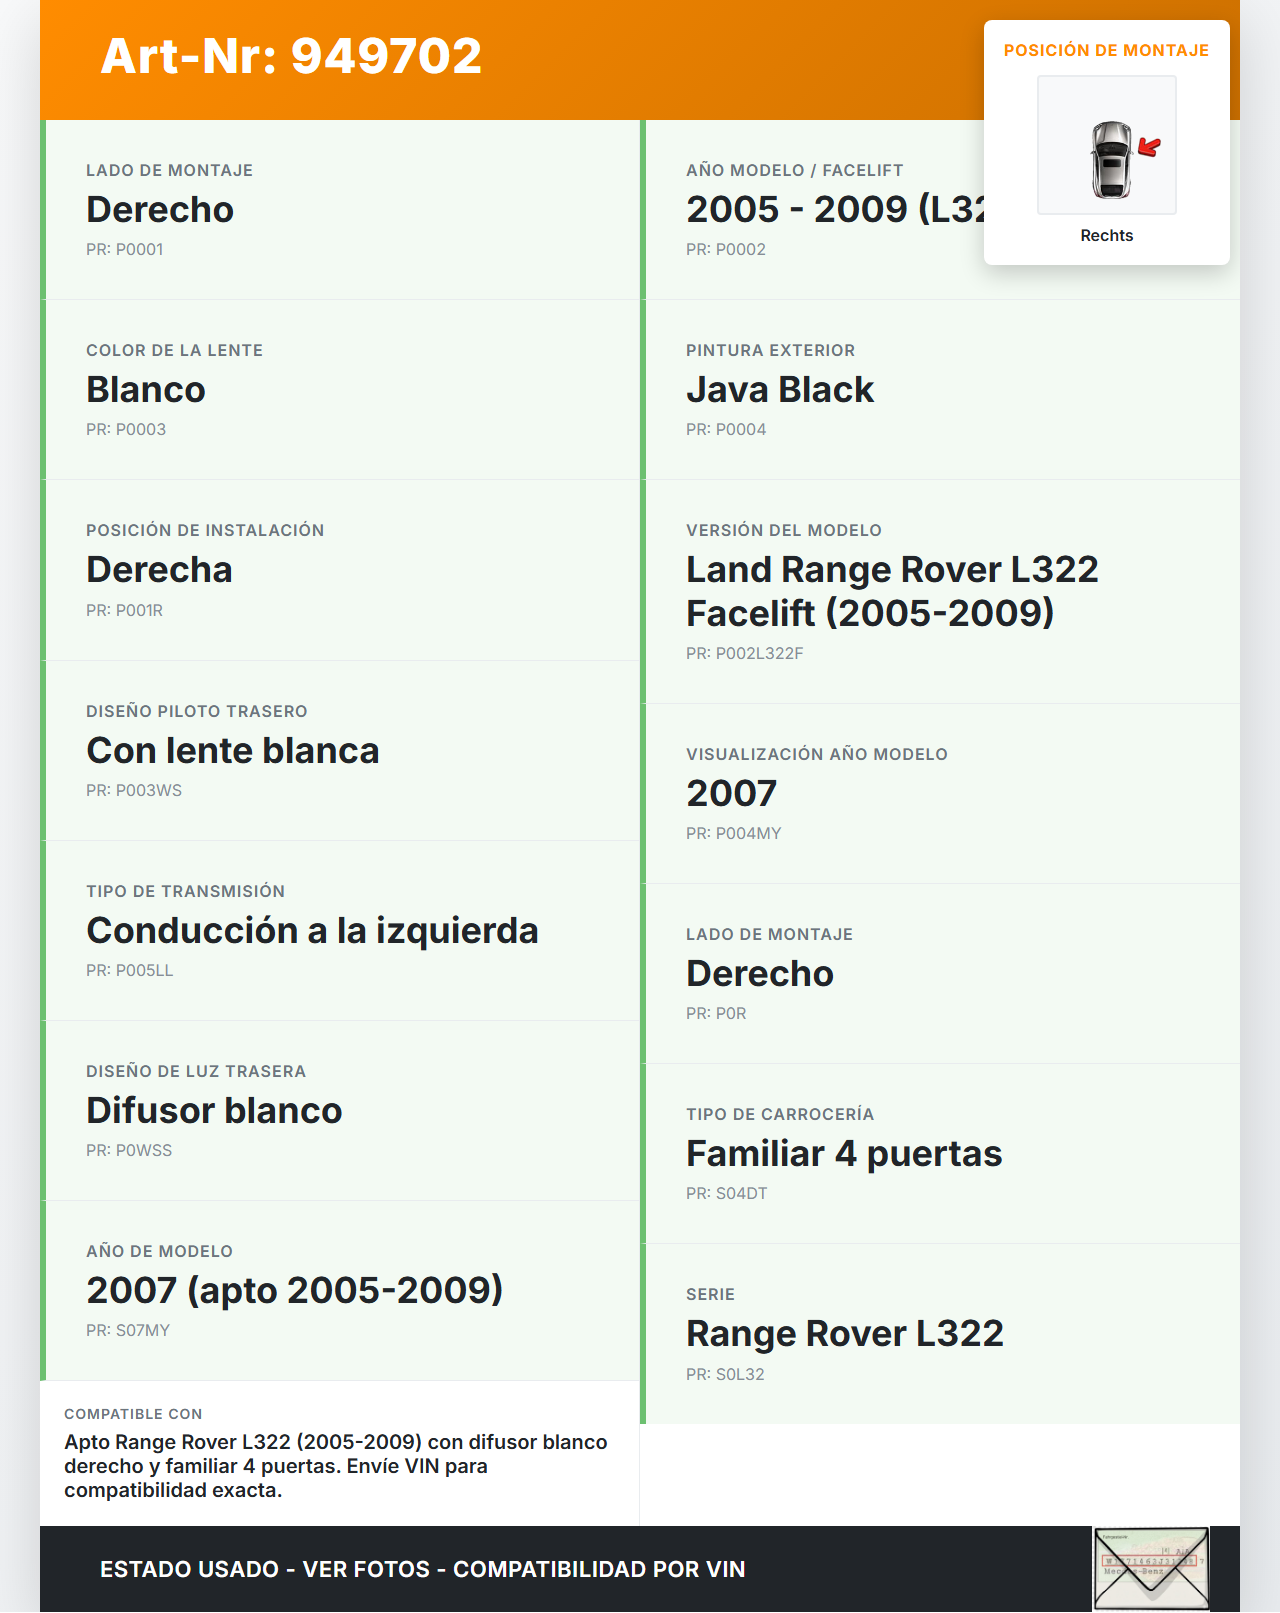
Task: Click the '2007' model year display value
Action: (731, 793)
